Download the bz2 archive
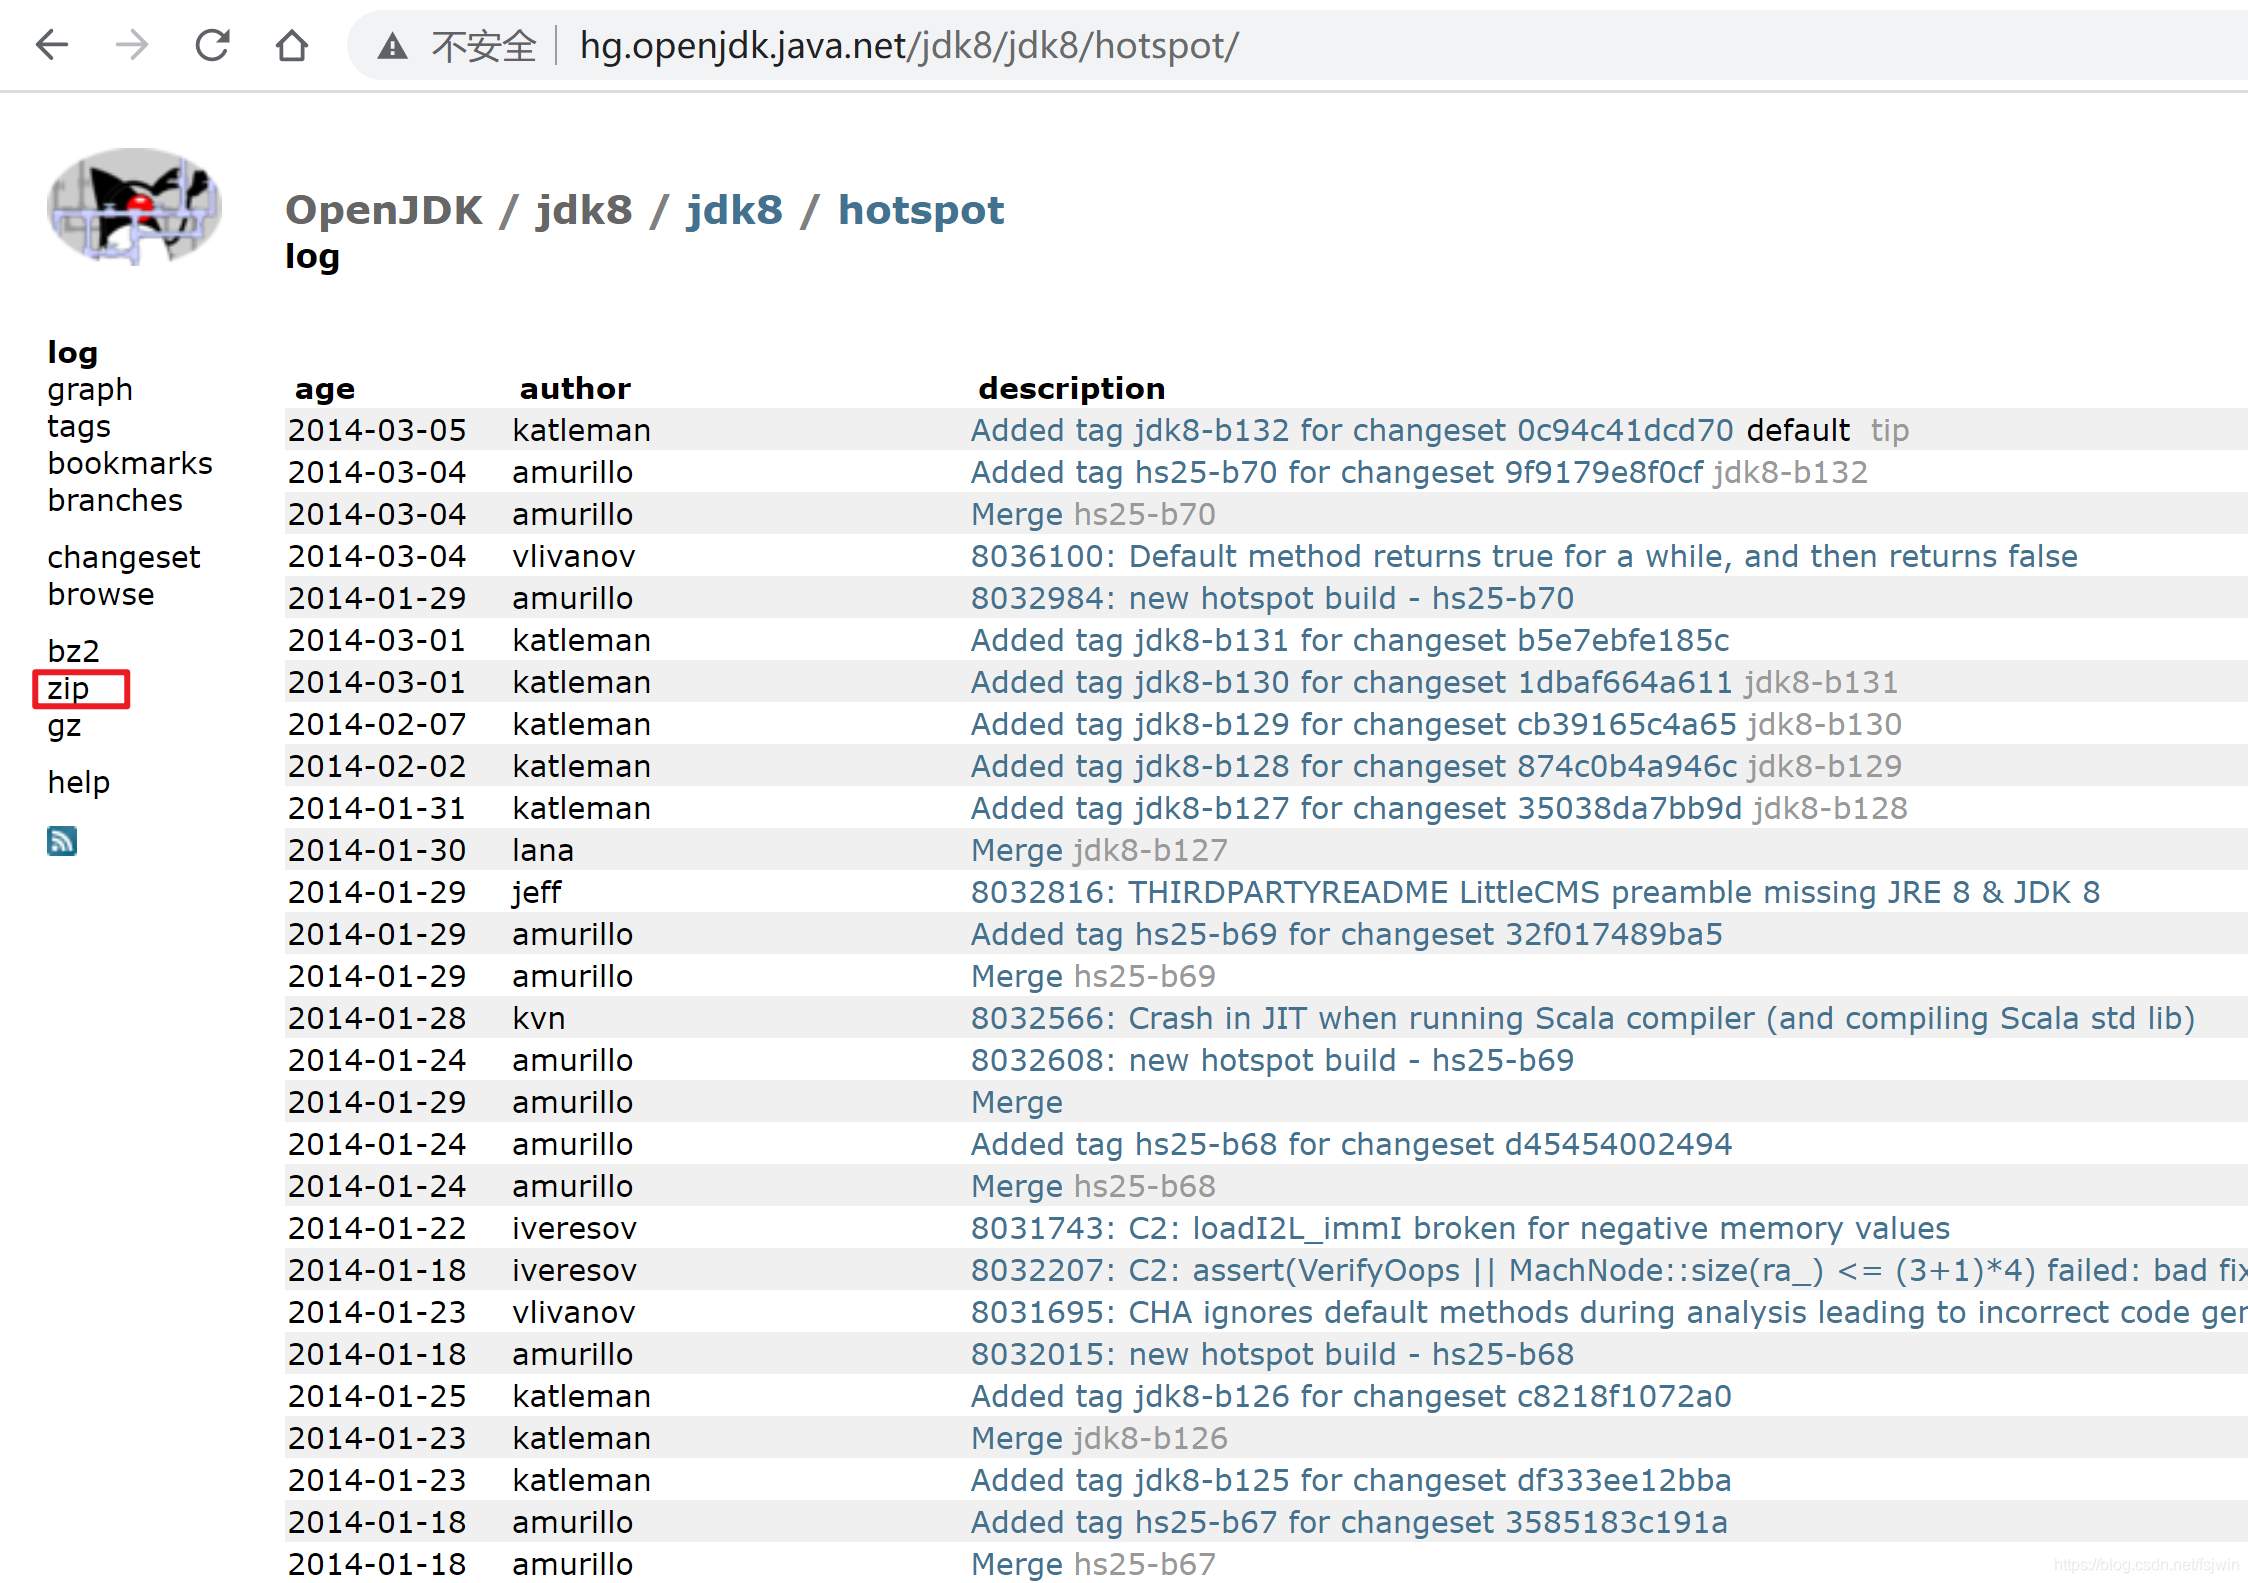This screenshot has height=1583, width=2248. (x=73, y=651)
